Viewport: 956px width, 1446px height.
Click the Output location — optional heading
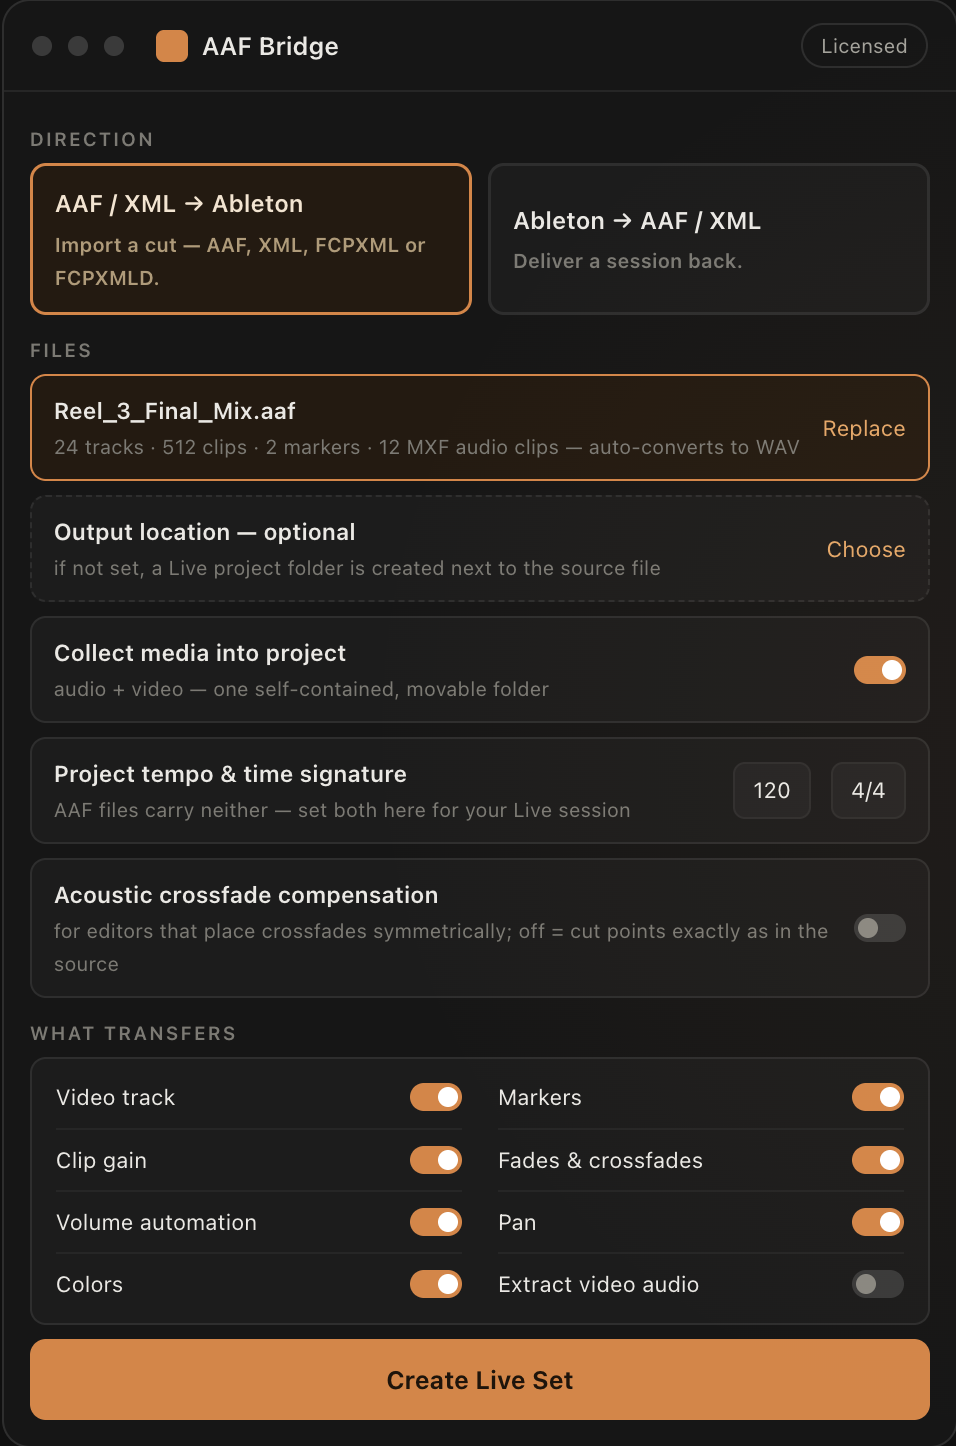(205, 532)
